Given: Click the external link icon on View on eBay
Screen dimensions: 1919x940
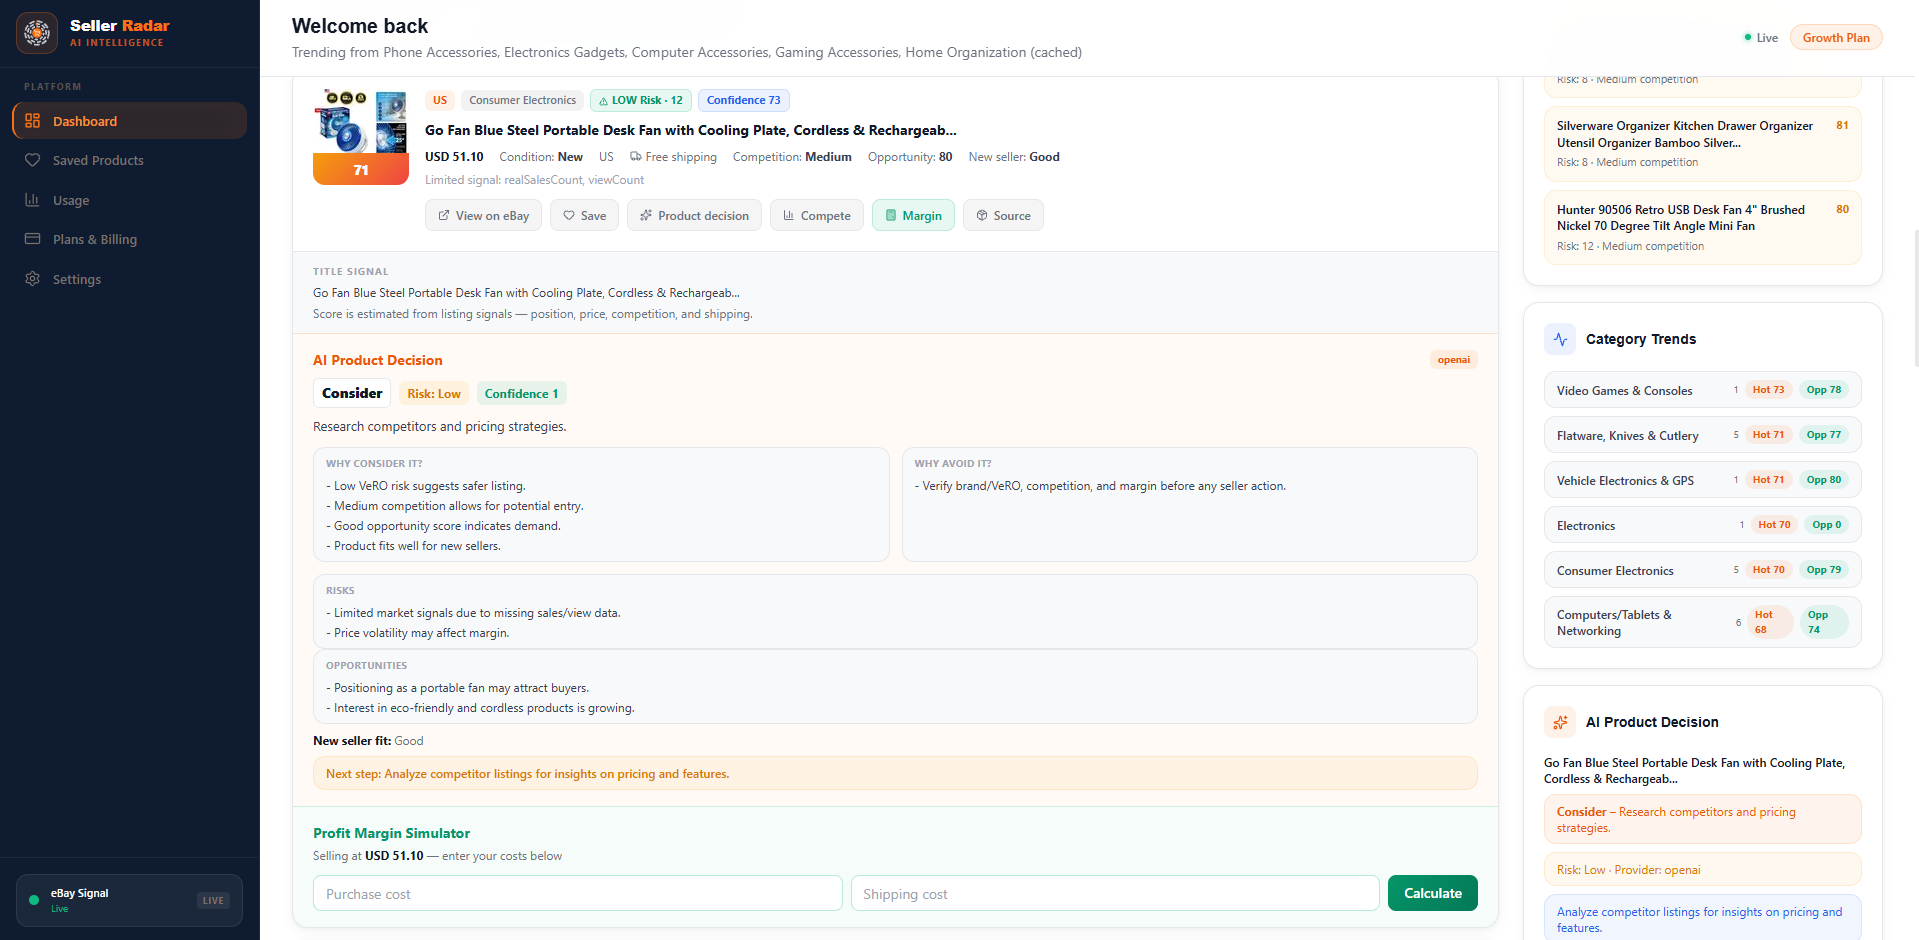Looking at the screenshot, I should click(x=444, y=216).
